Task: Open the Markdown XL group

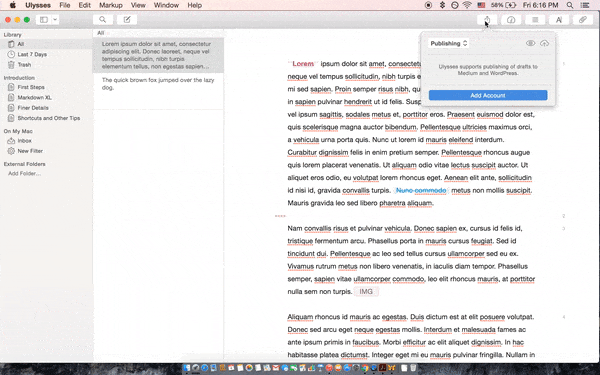Action: [x=46, y=98]
